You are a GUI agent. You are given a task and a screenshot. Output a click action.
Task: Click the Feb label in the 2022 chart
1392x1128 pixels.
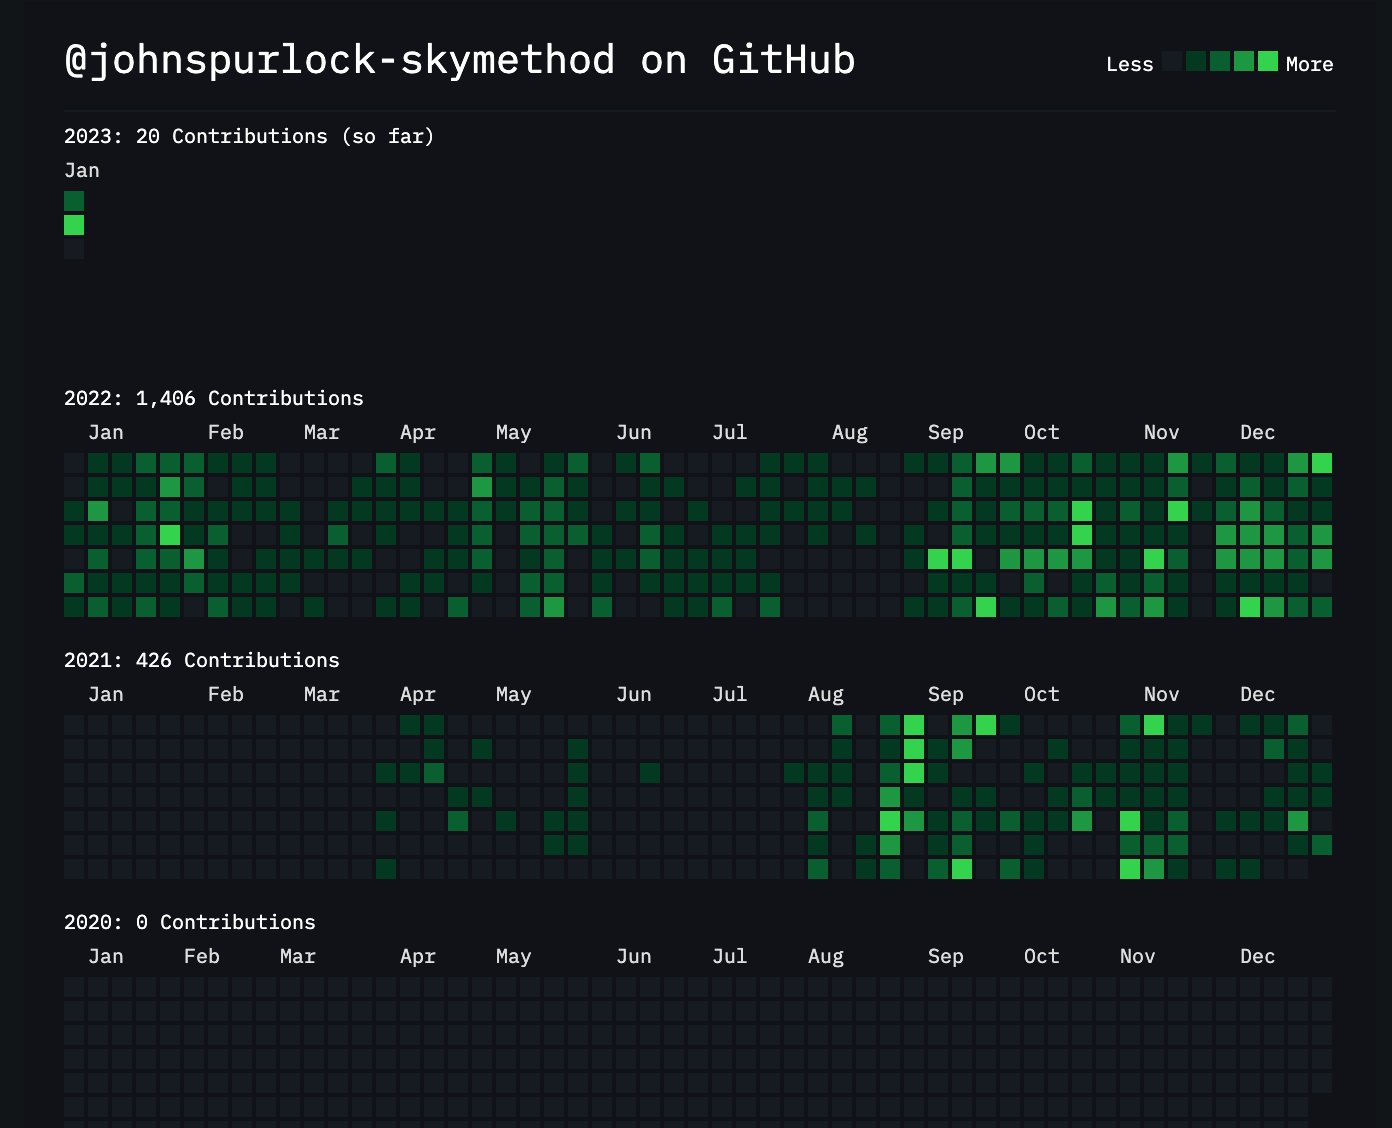point(226,432)
